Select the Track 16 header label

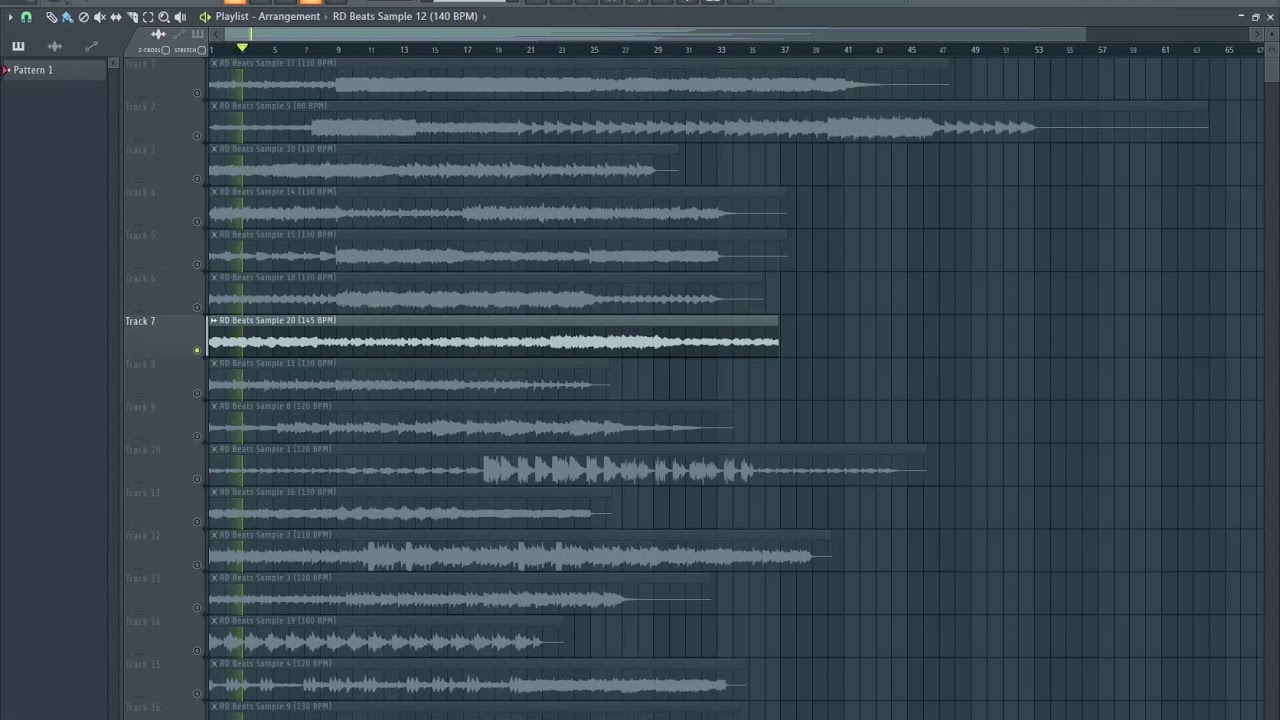click(142, 708)
